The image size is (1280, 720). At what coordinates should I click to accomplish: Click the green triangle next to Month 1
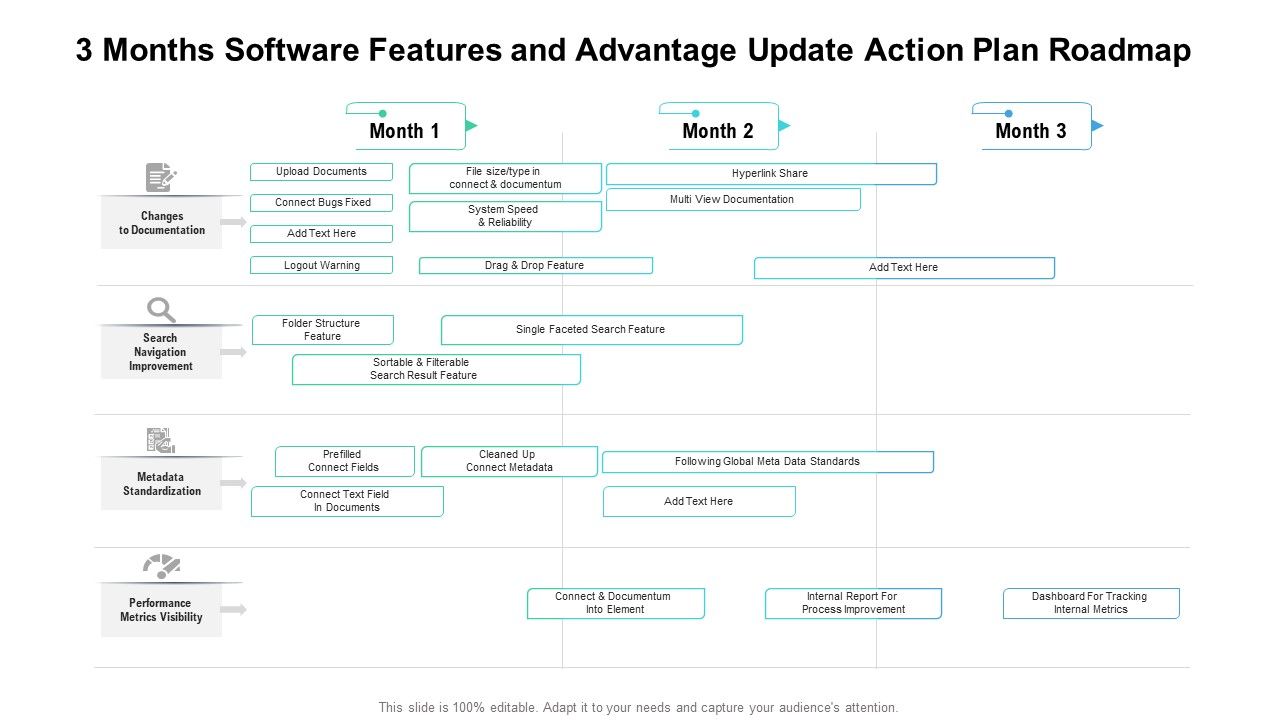pos(472,125)
